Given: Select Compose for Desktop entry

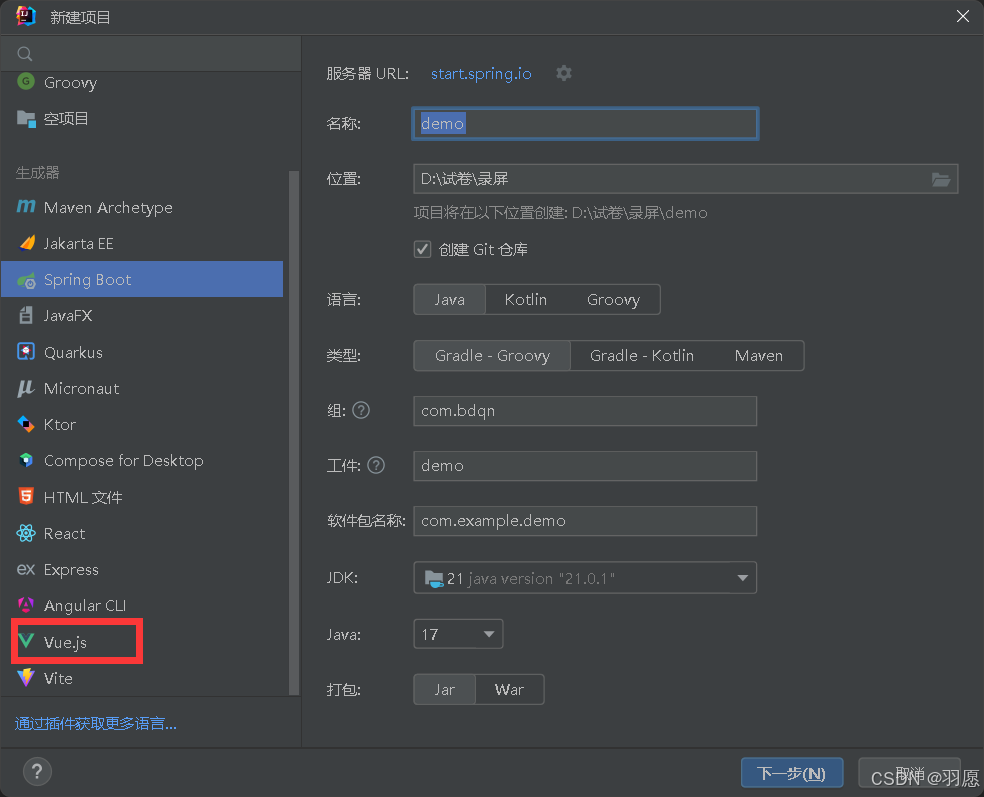Looking at the screenshot, I should coord(142,460).
